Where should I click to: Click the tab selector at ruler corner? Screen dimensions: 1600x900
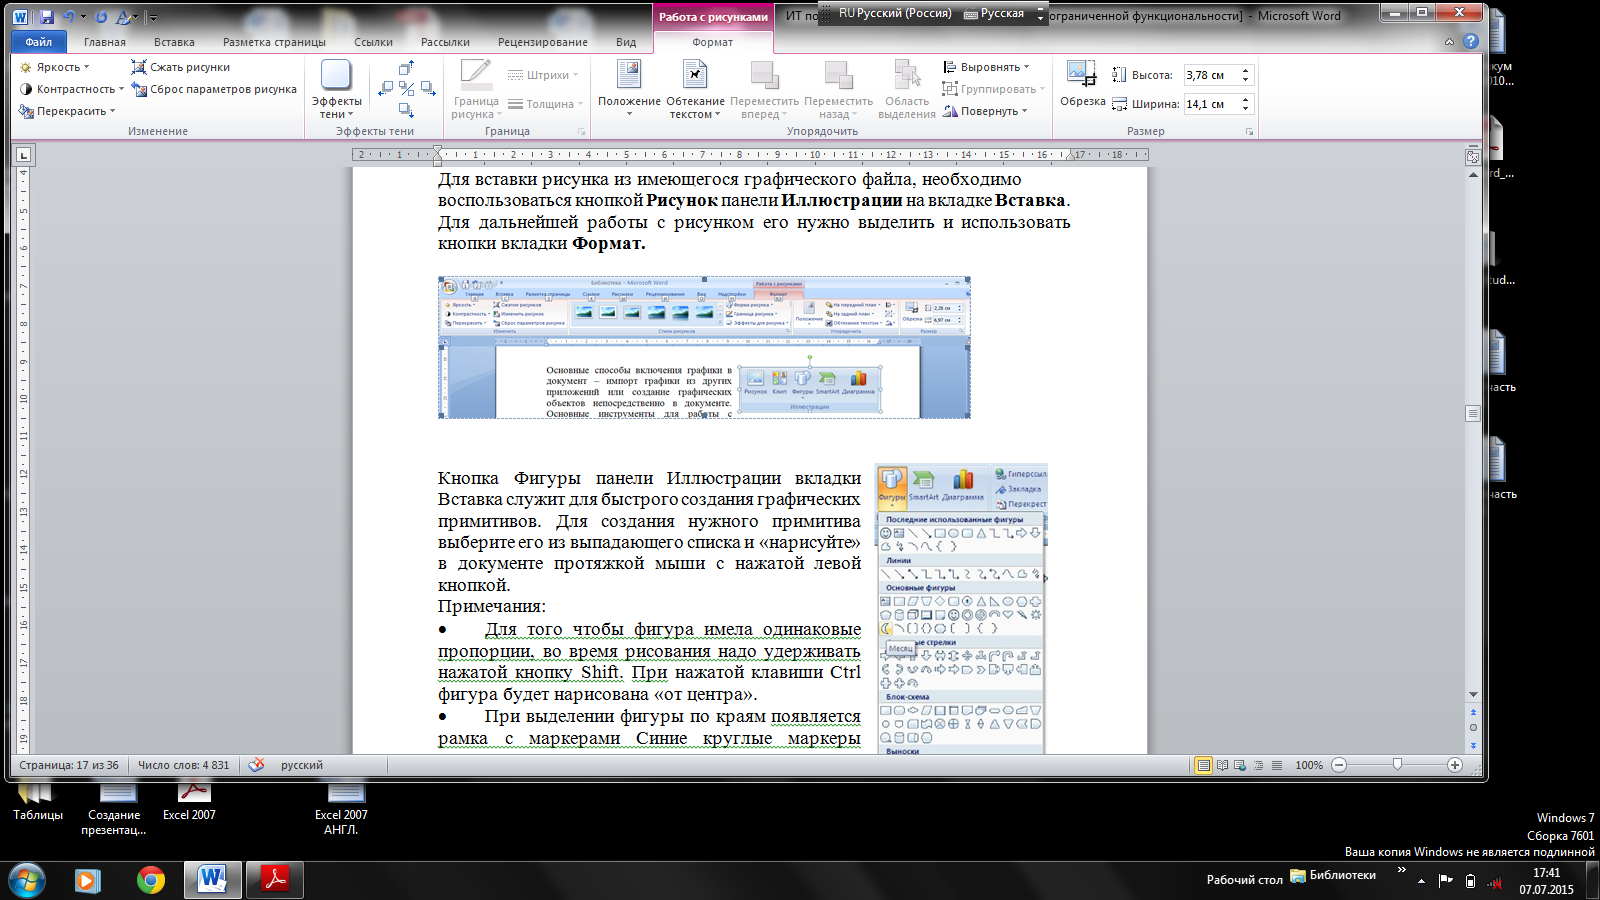coord(24,155)
